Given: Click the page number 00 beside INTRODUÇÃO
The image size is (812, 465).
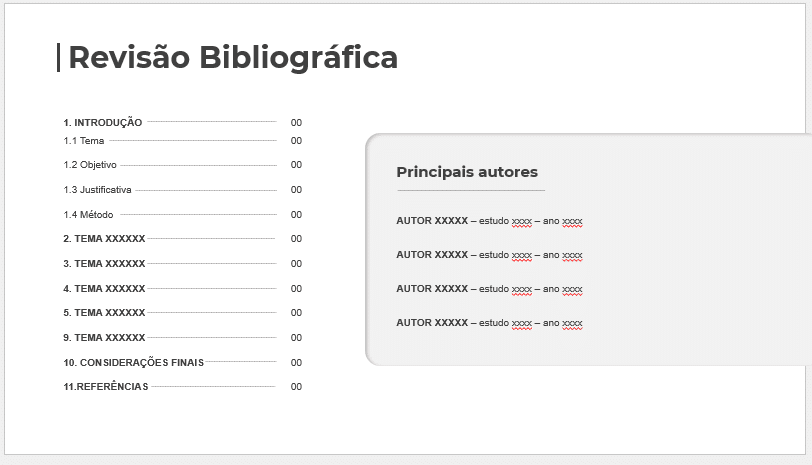Looking at the screenshot, I should tap(296, 123).
